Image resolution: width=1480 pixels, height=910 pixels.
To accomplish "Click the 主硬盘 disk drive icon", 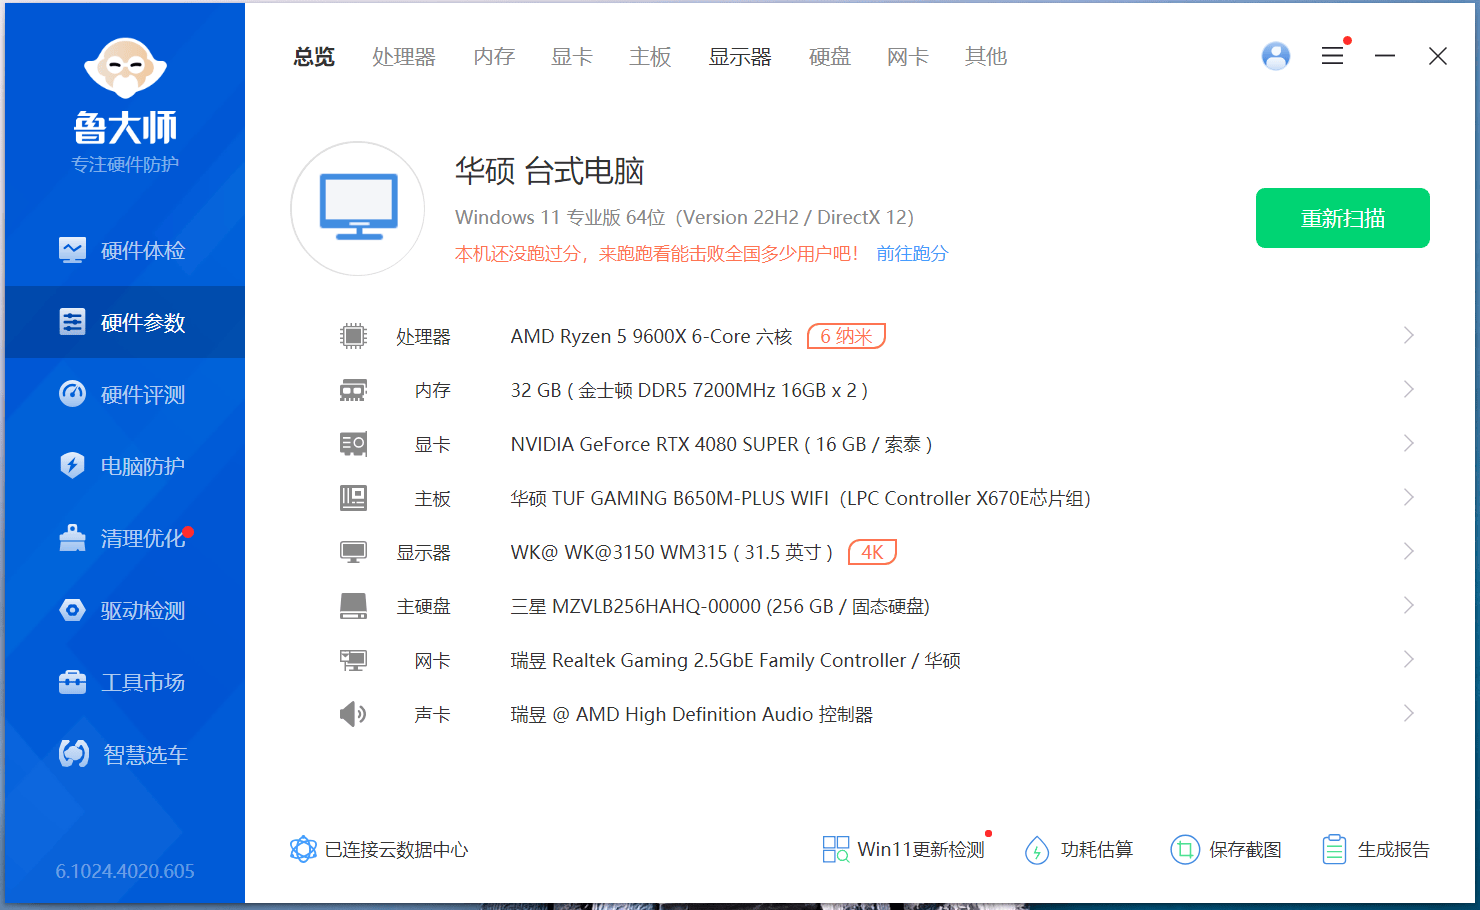I will (353, 606).
